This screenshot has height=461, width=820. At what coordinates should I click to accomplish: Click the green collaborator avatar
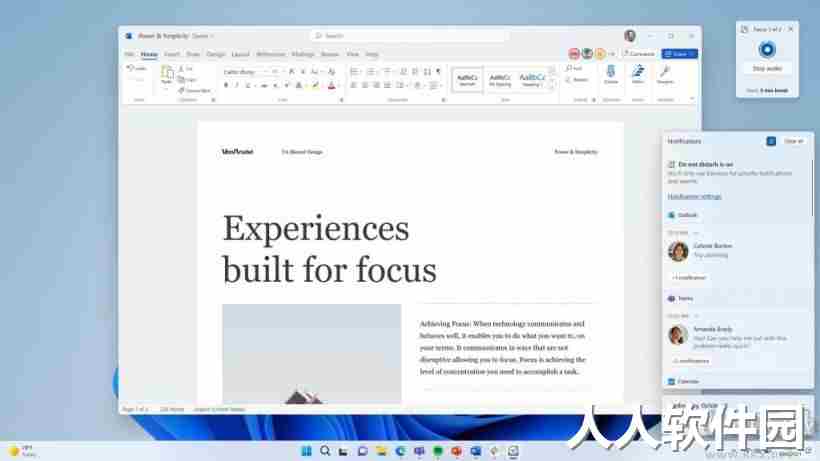[587, 54]
